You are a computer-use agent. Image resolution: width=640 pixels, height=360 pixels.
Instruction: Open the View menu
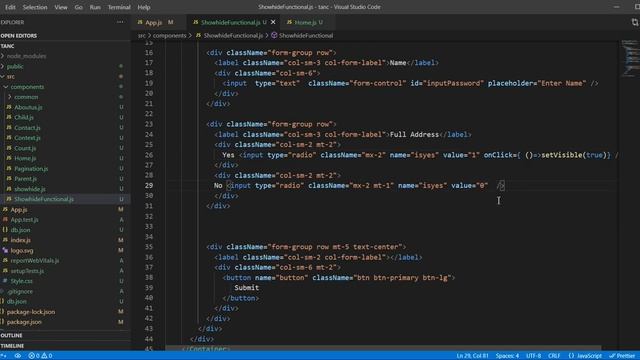[x=61, y=7]
